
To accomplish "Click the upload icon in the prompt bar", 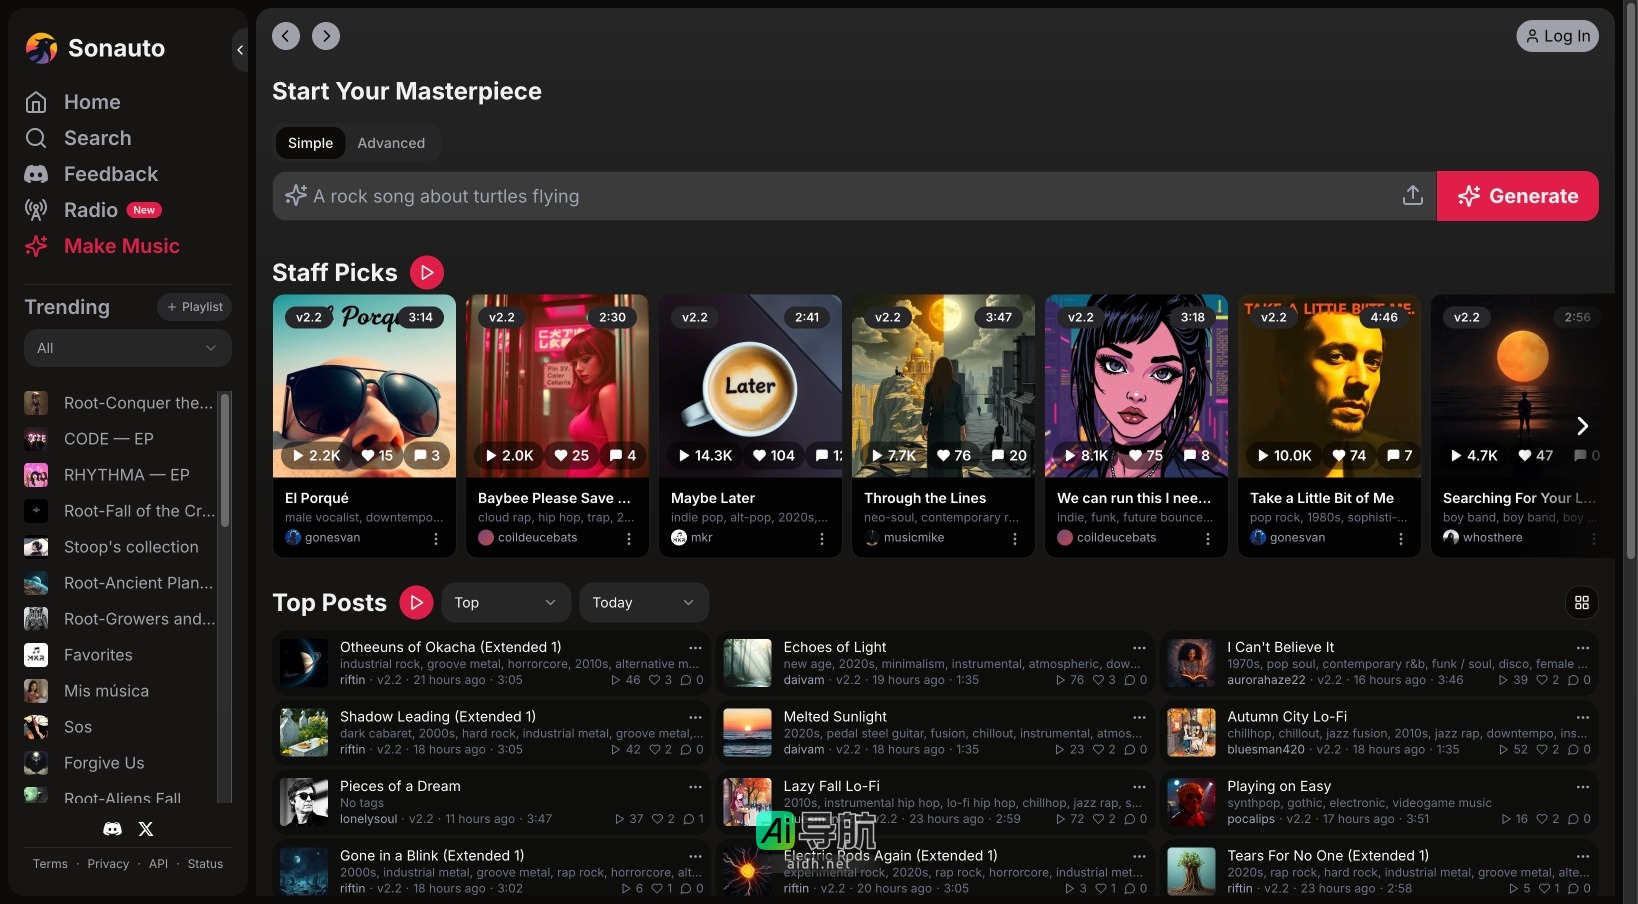I will [x=1412, y=196].
